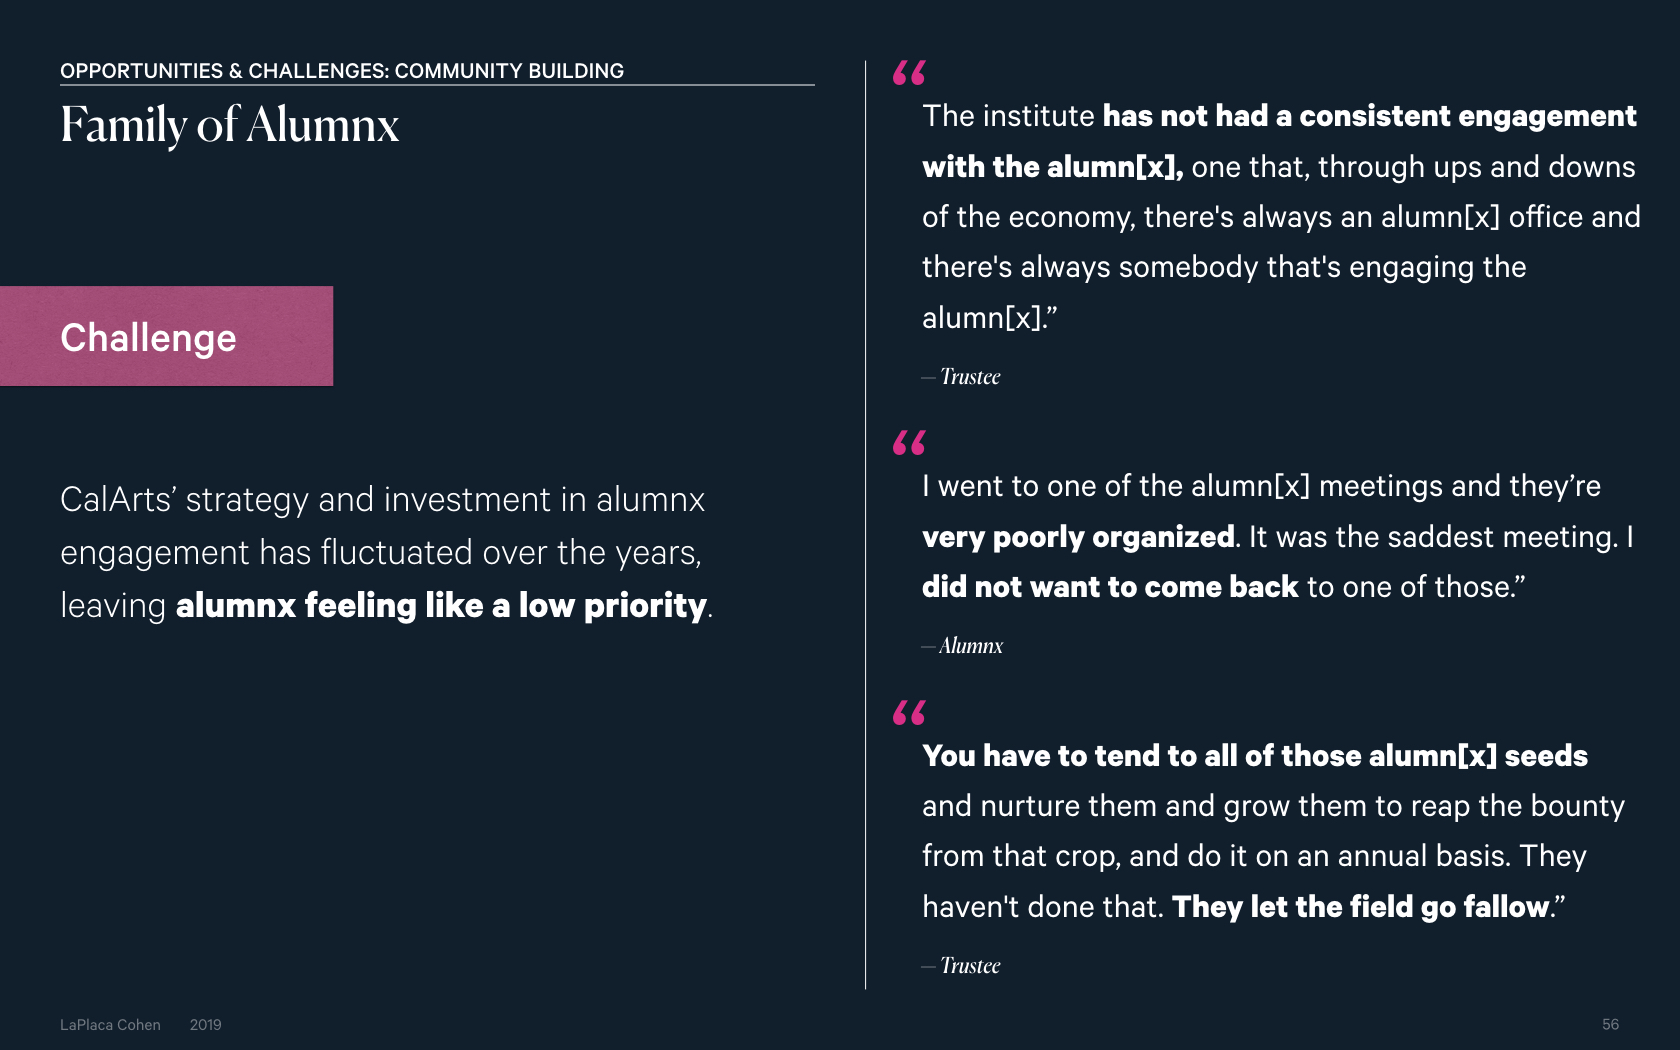The height and width of the screenshot is (1050, 1680).
Task: Click bold phrase 'very poorly organized'
Action: pyautogui.click(x=1078, y=537)
